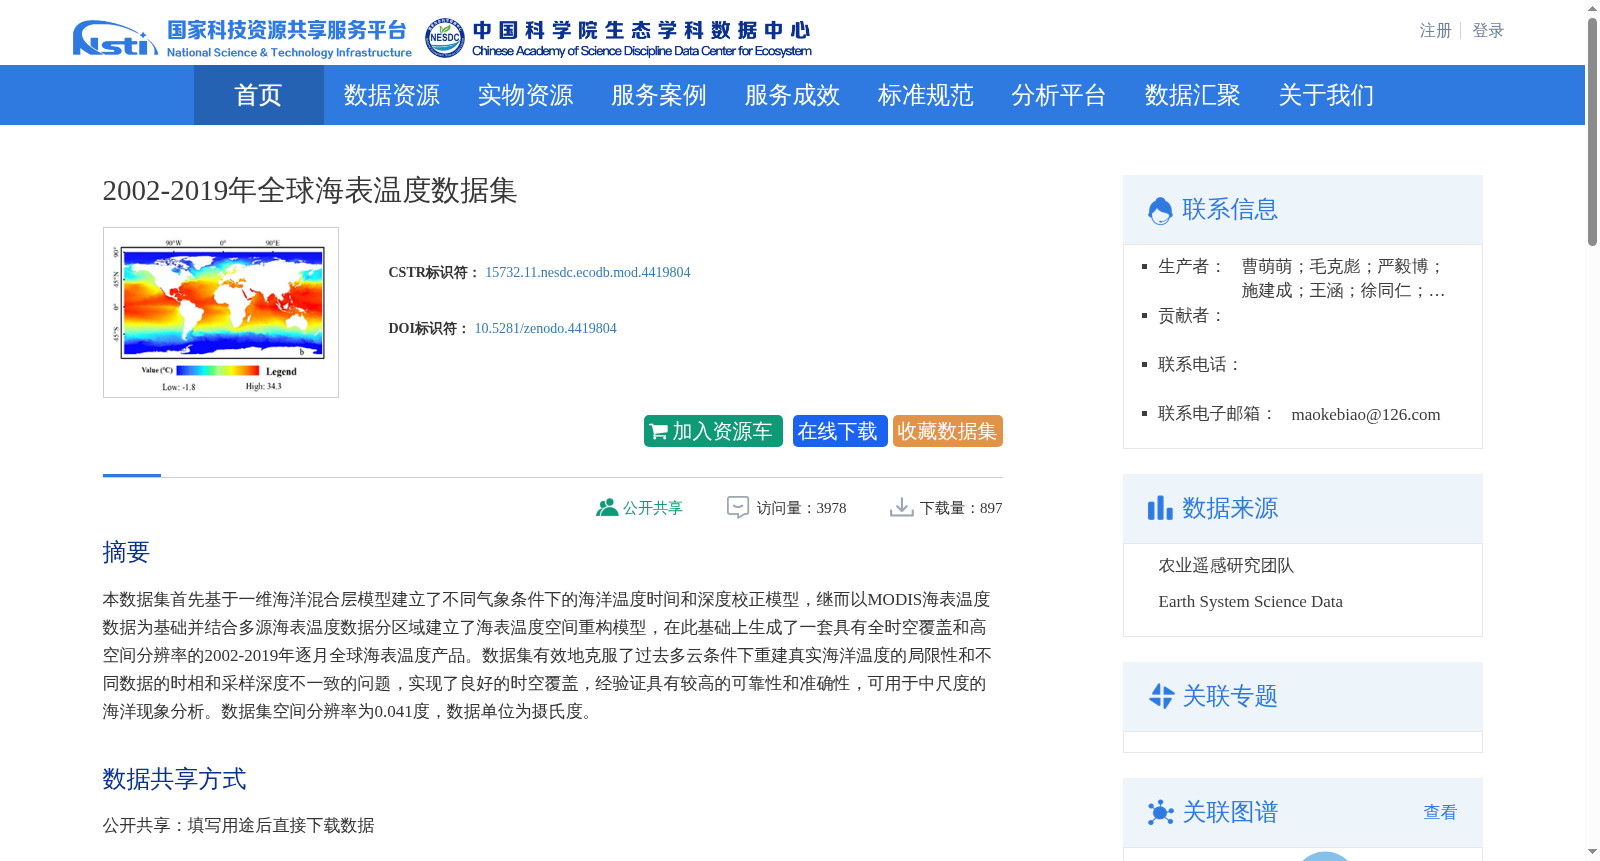Click the 关联图谱 network icon
1600x861 pixels.
[x=1160, y=812]
